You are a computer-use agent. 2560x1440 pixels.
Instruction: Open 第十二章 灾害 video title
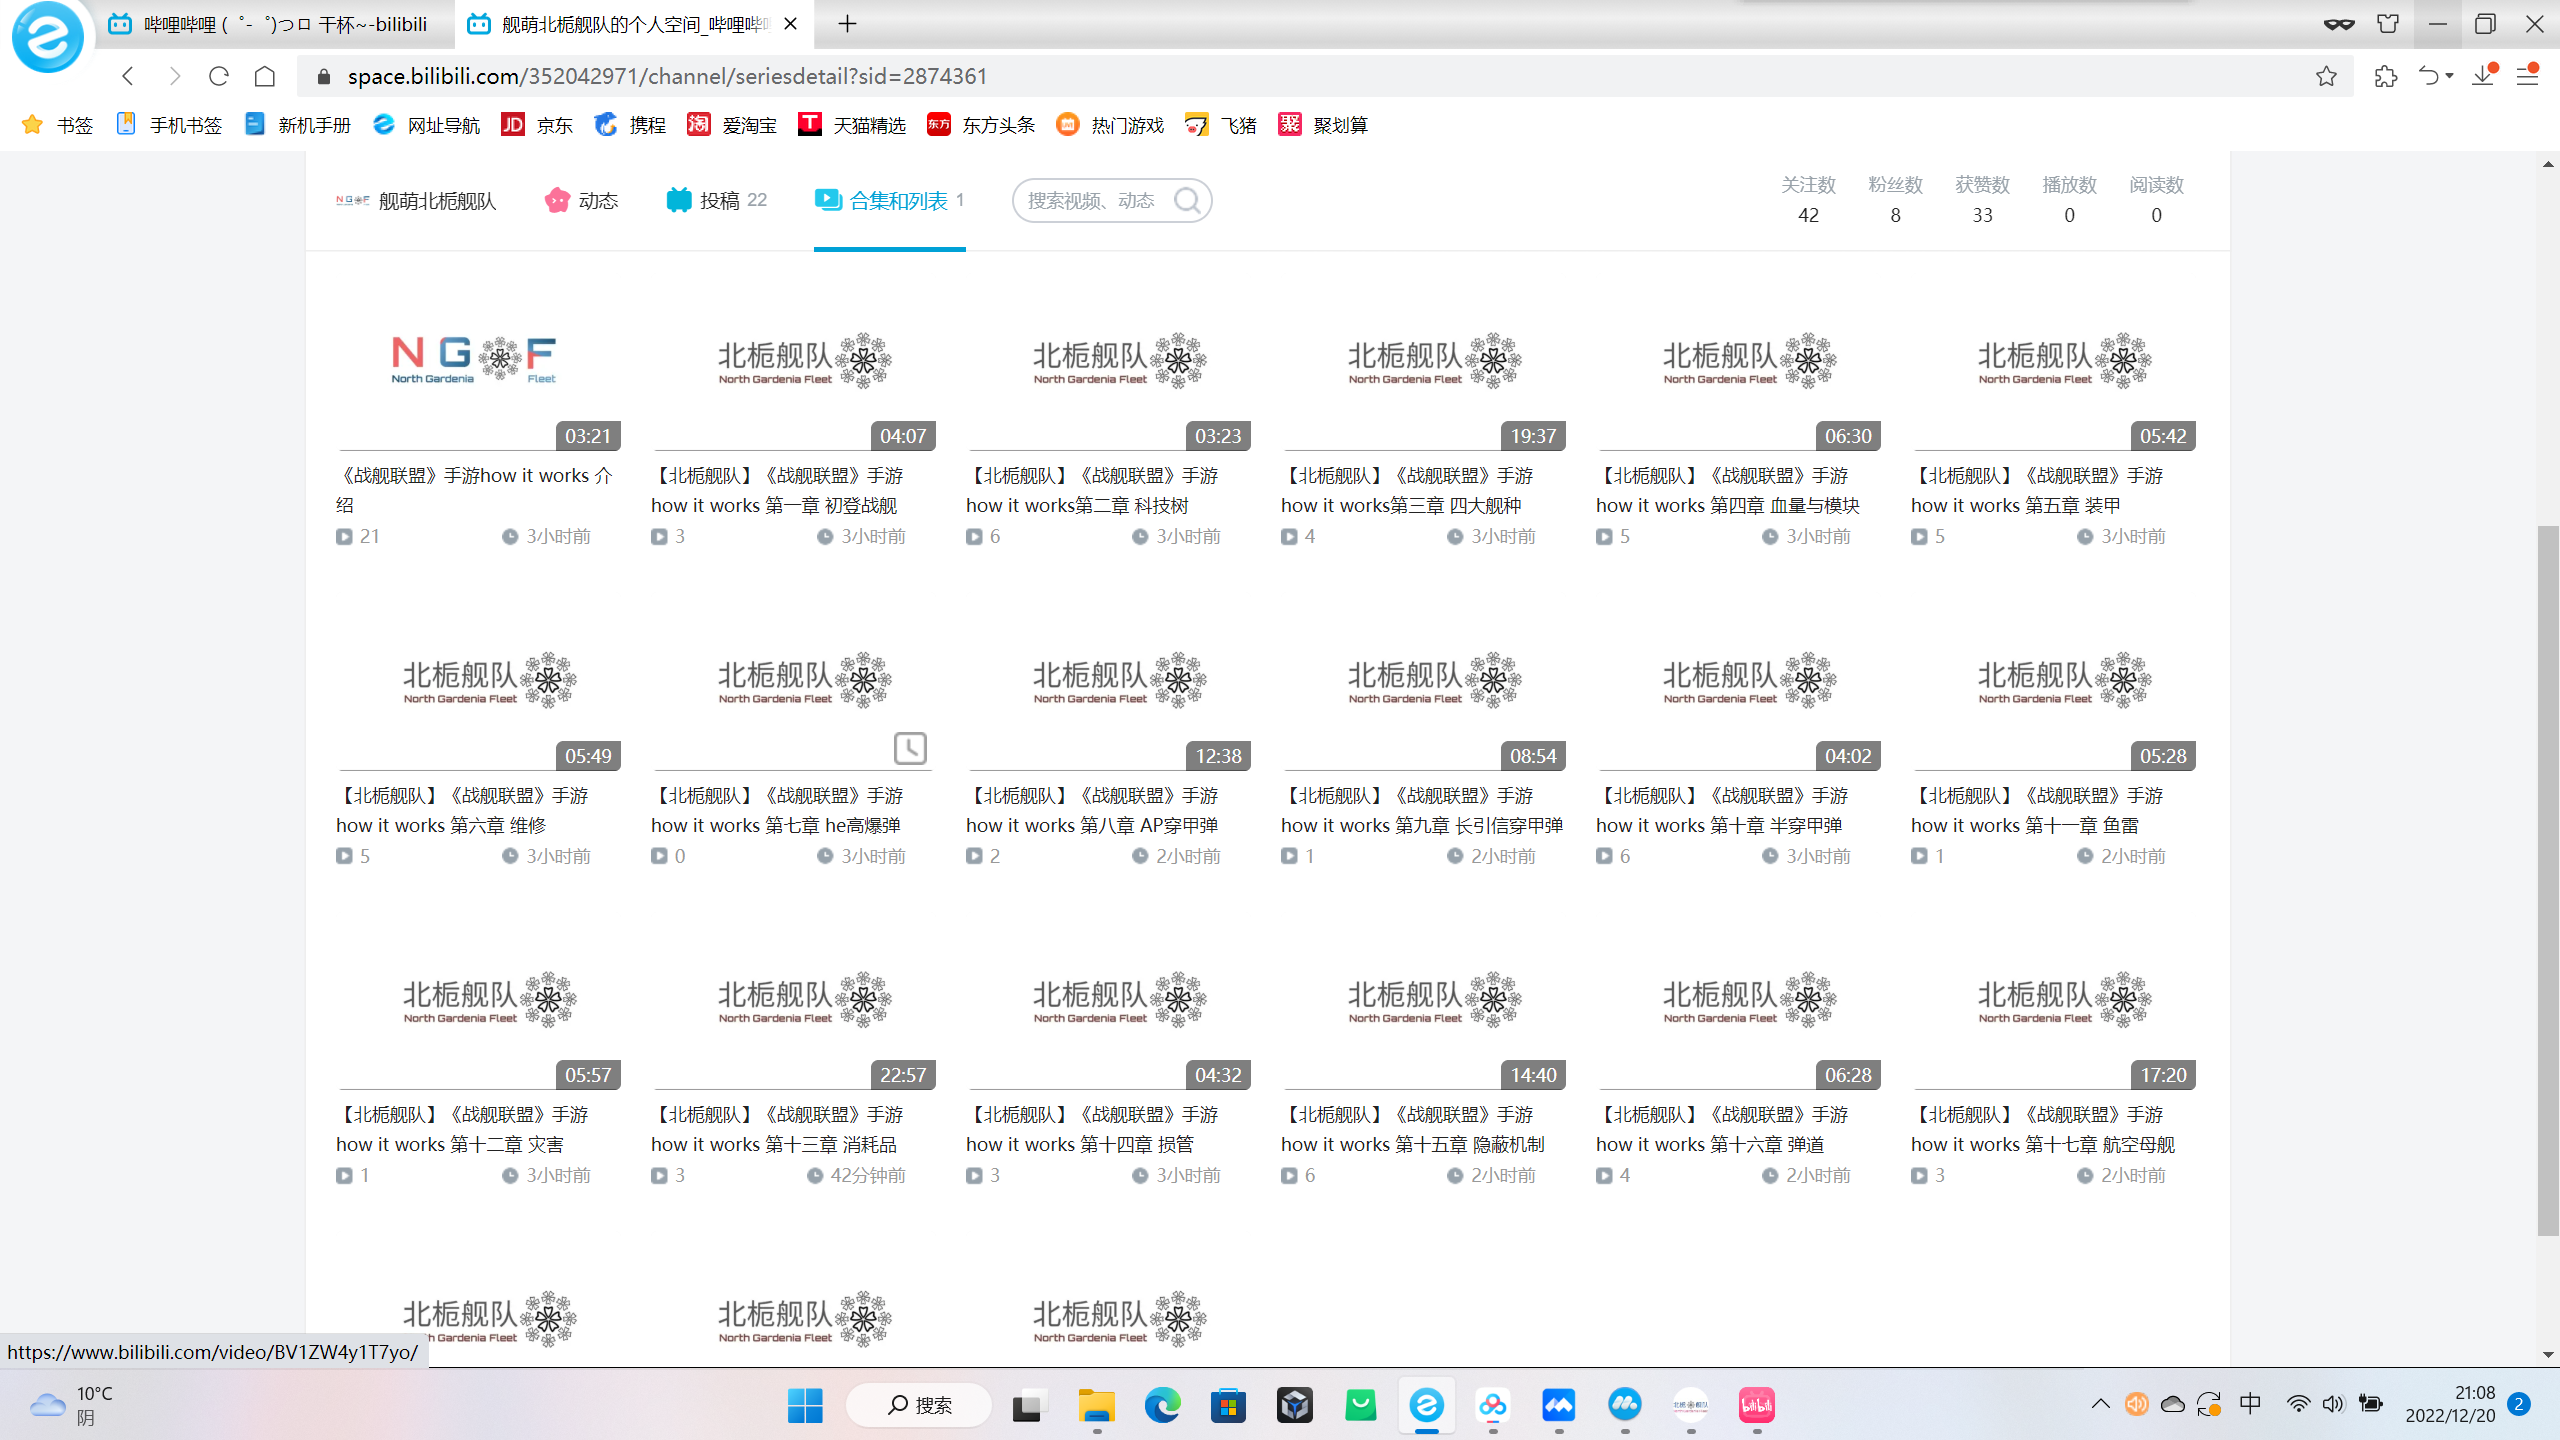coord(462,1129)
